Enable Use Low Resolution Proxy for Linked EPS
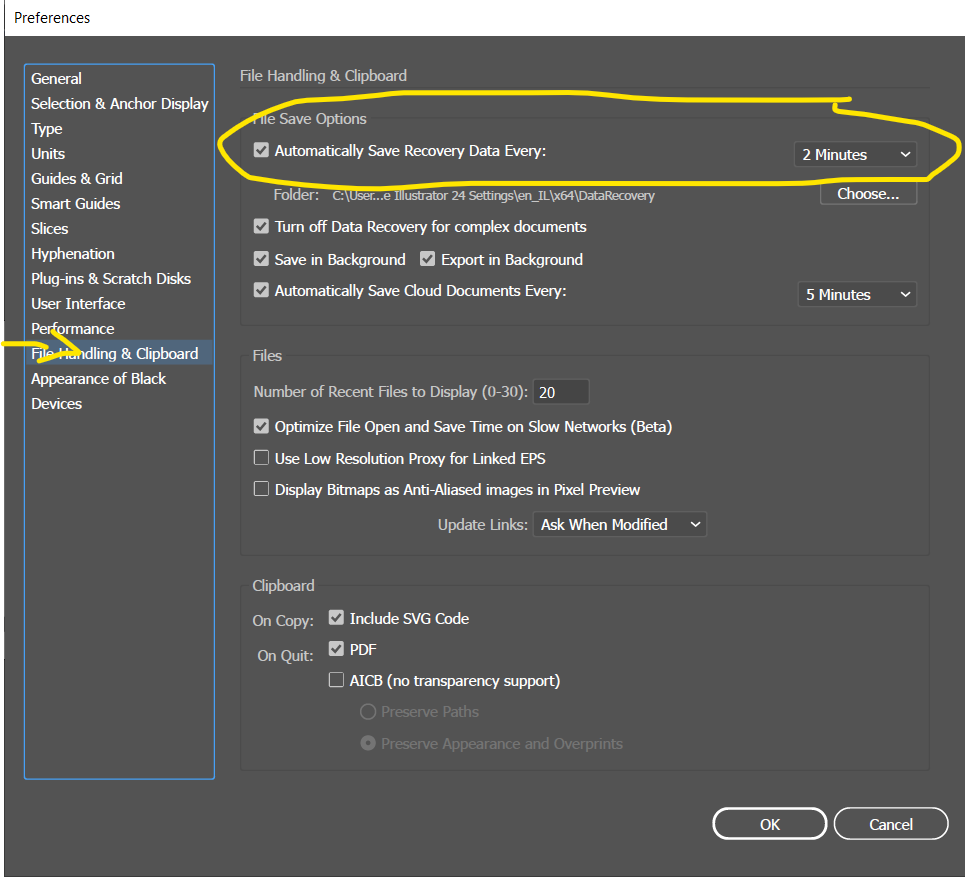 (x=262, y=459)
